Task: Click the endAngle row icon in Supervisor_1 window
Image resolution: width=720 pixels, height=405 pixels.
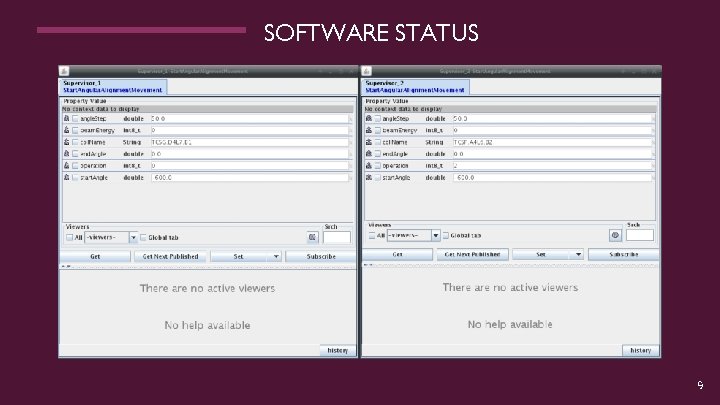Action: pyautogui.click(x=67, y=154)
